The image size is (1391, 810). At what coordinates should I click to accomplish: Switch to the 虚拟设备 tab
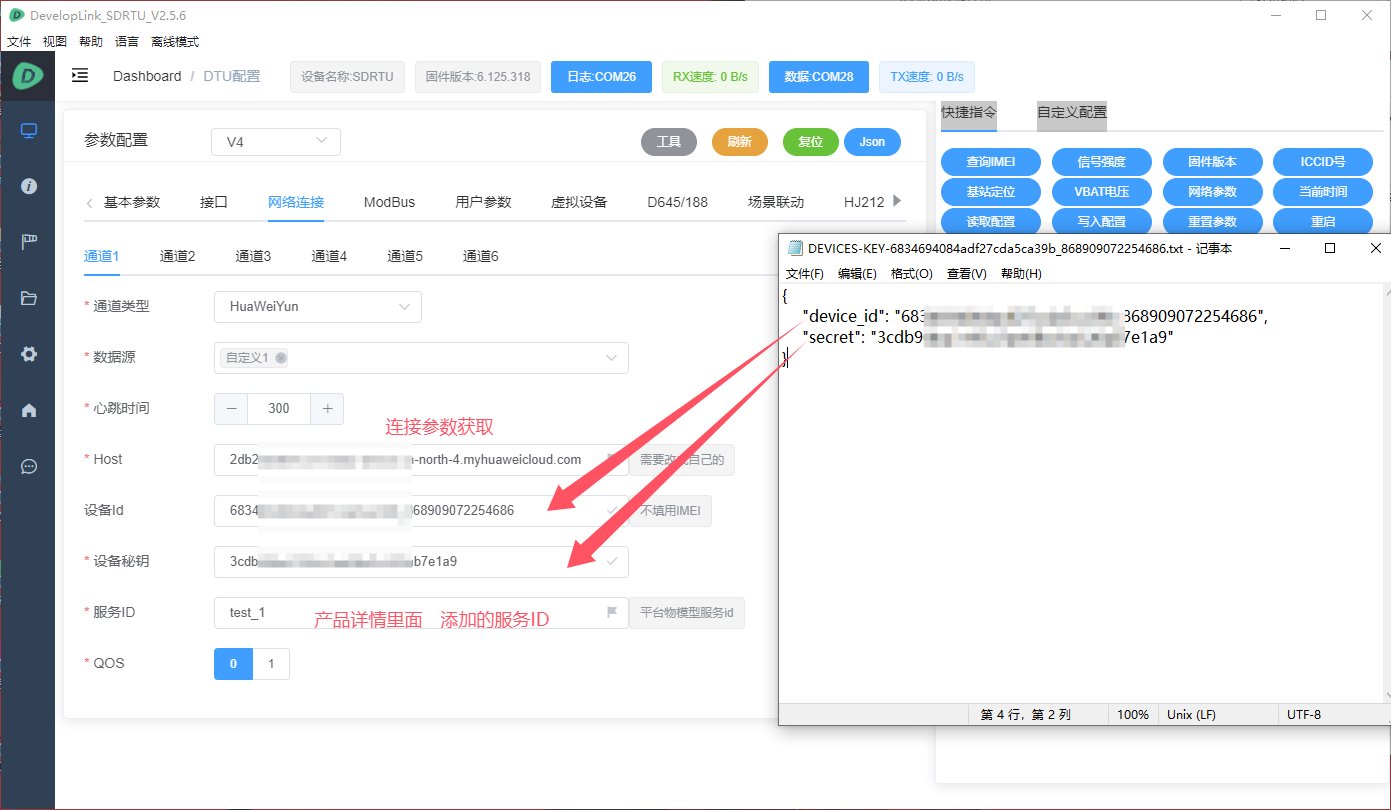click(x=579, y=202)
